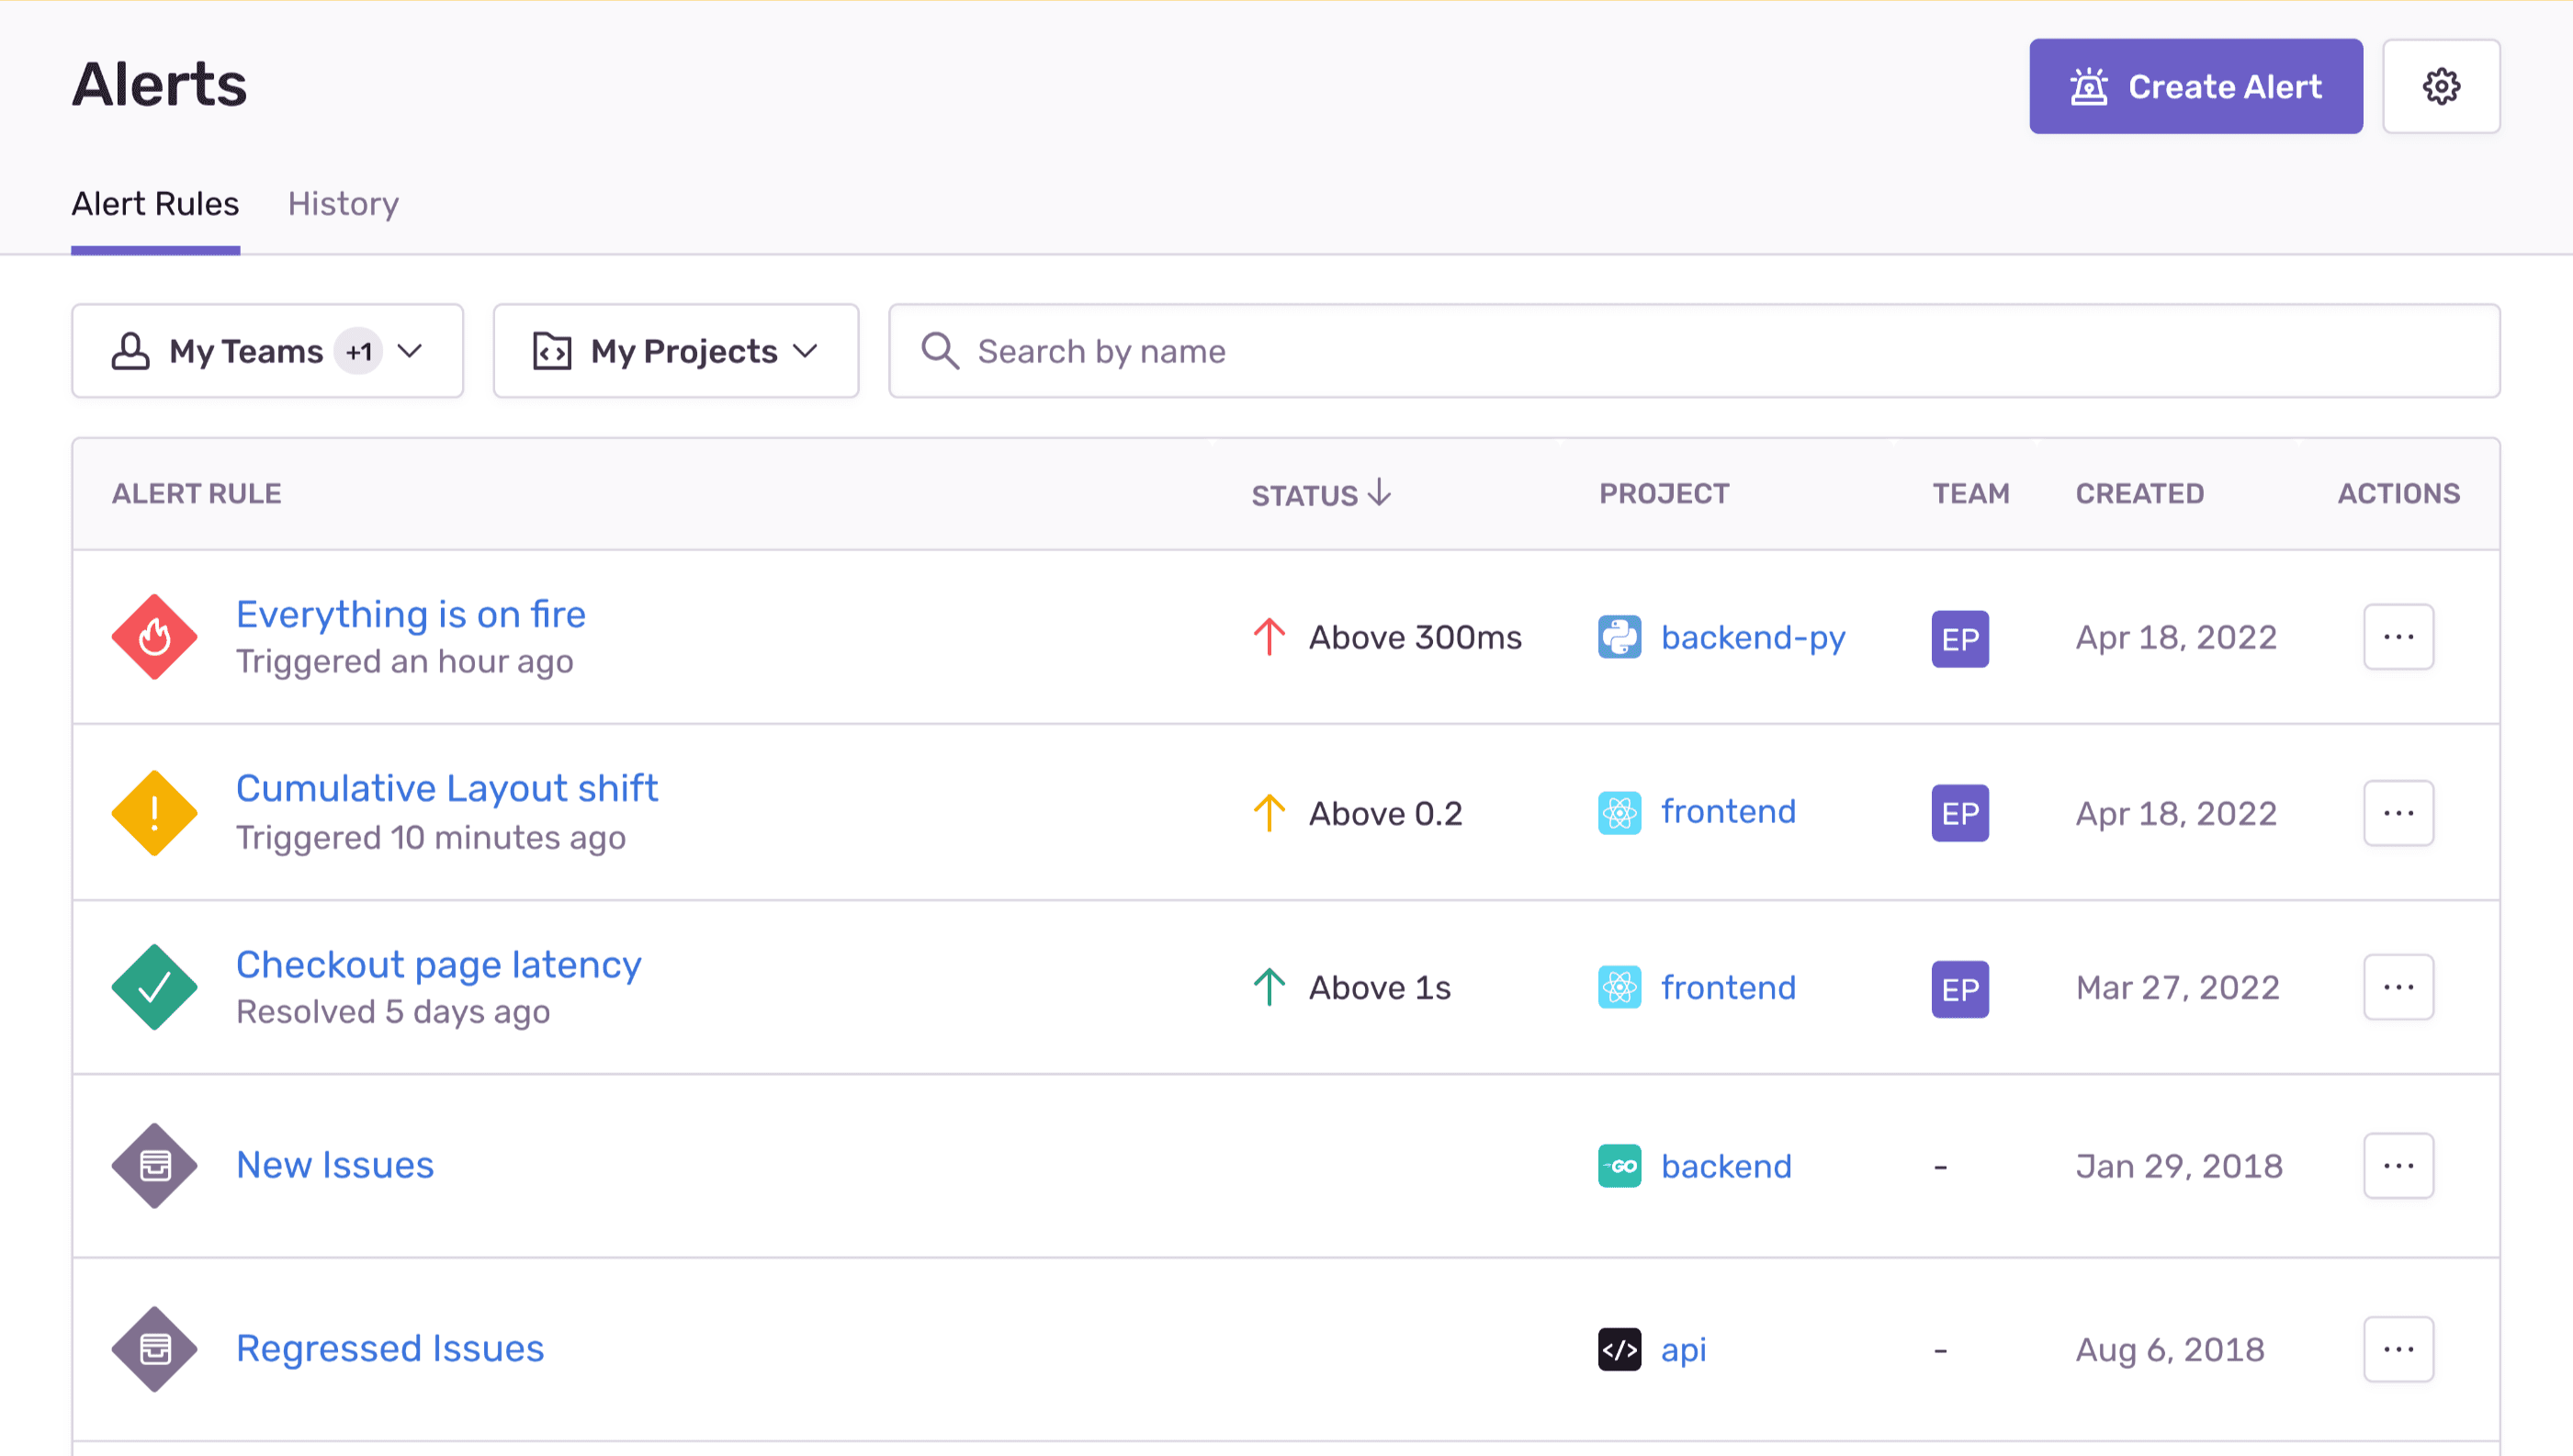Click the api project code icon

1619,1349
